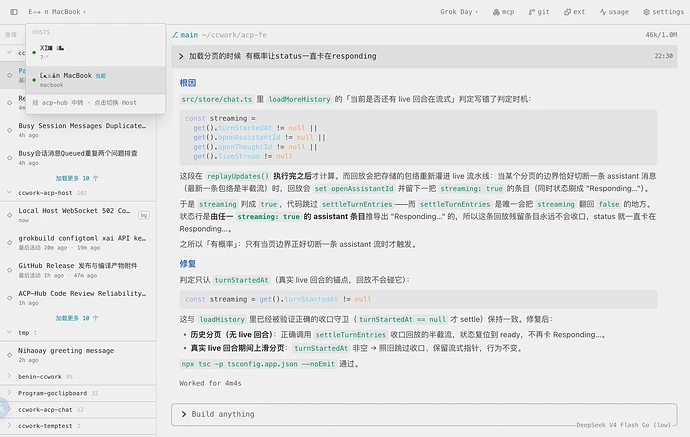The height and width of the screenshot is (437, 690).
Task: Open the mcp panel
Action: coord(503,12)
